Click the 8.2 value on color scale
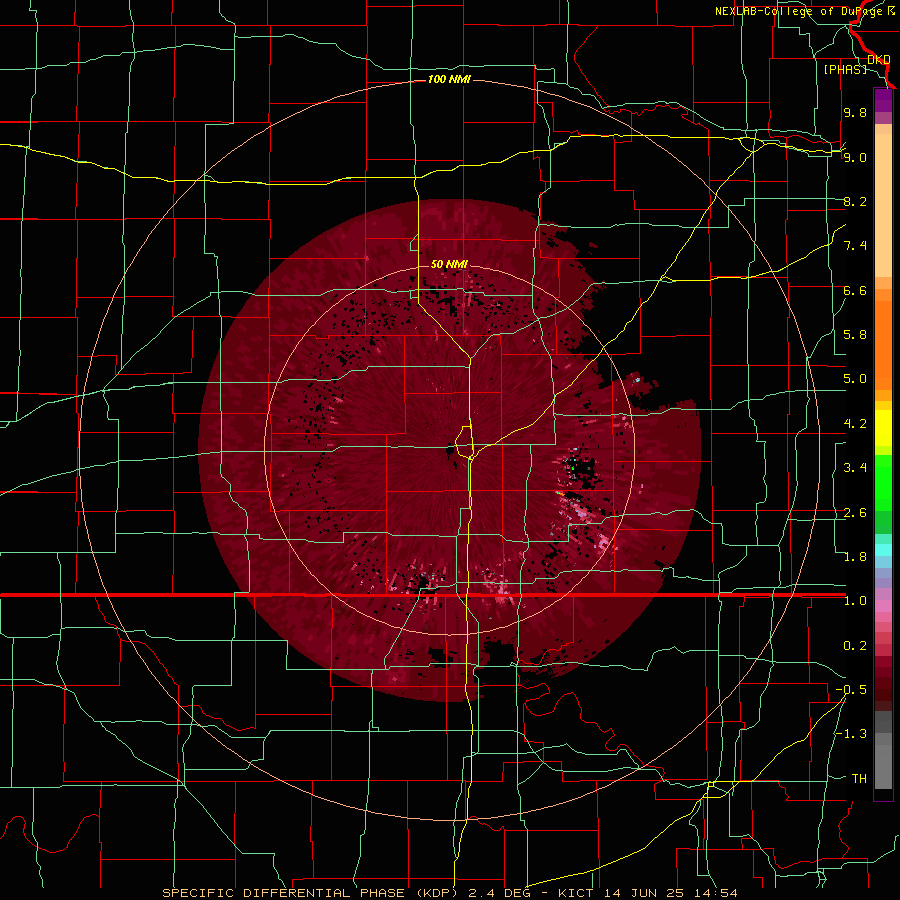The height and width of the screenshot is (900, 900). [x=855, y=201]
